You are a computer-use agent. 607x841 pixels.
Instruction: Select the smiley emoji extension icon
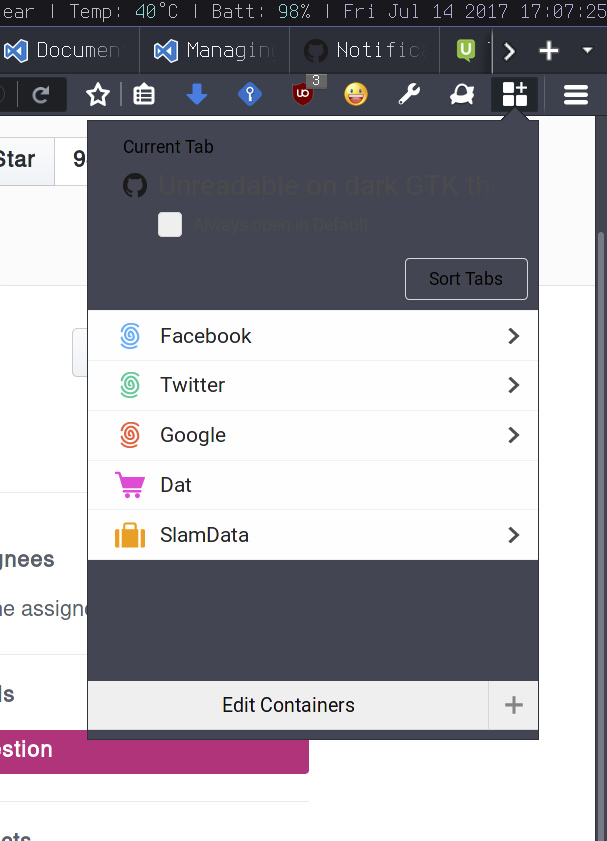pyautogui.click(x=356, y=94)
